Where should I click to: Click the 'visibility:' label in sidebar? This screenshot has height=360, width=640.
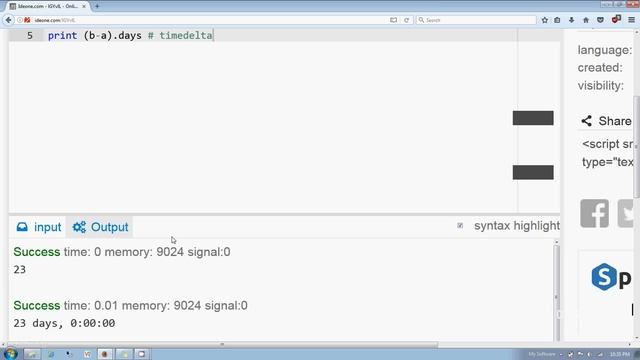coord(601,86)
